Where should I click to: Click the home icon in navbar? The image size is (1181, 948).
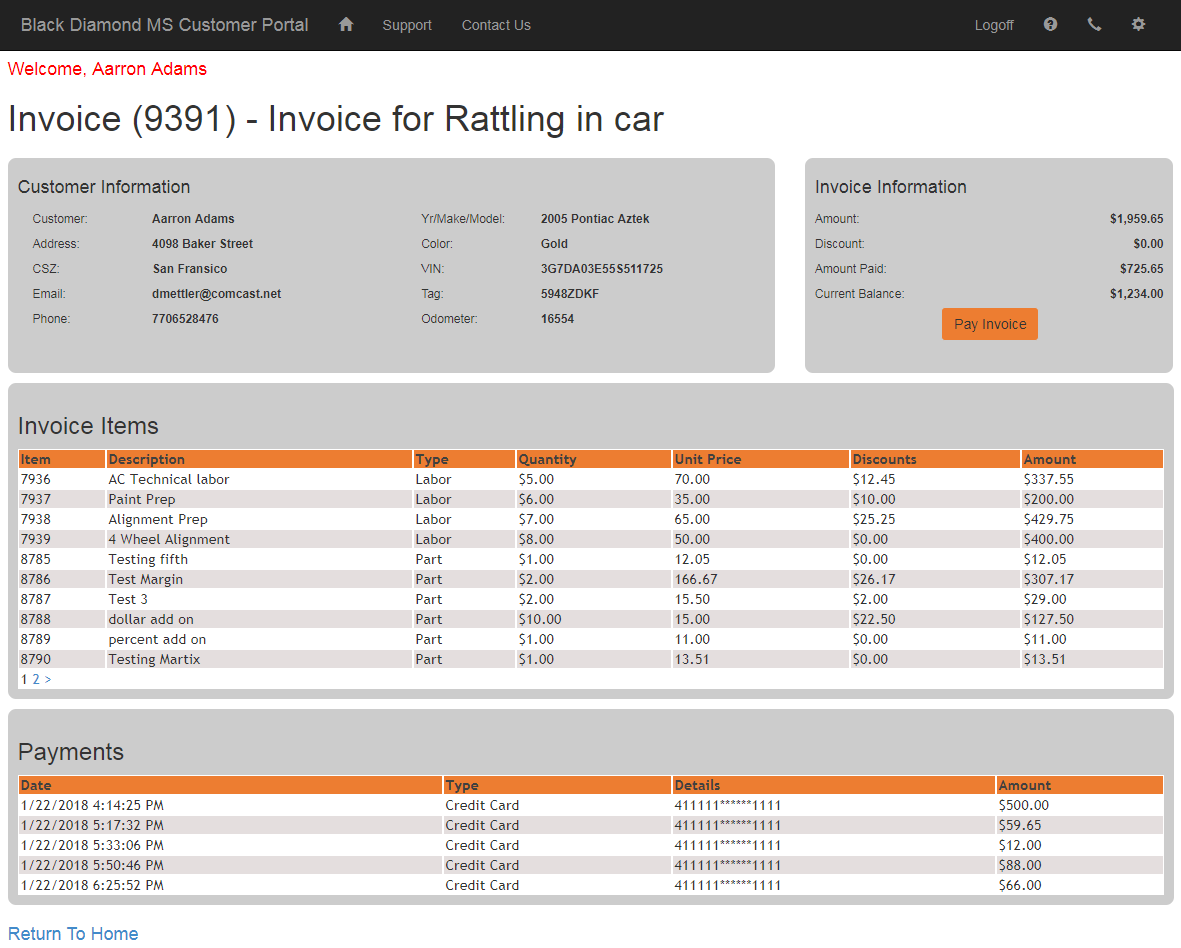pos(346,25)
